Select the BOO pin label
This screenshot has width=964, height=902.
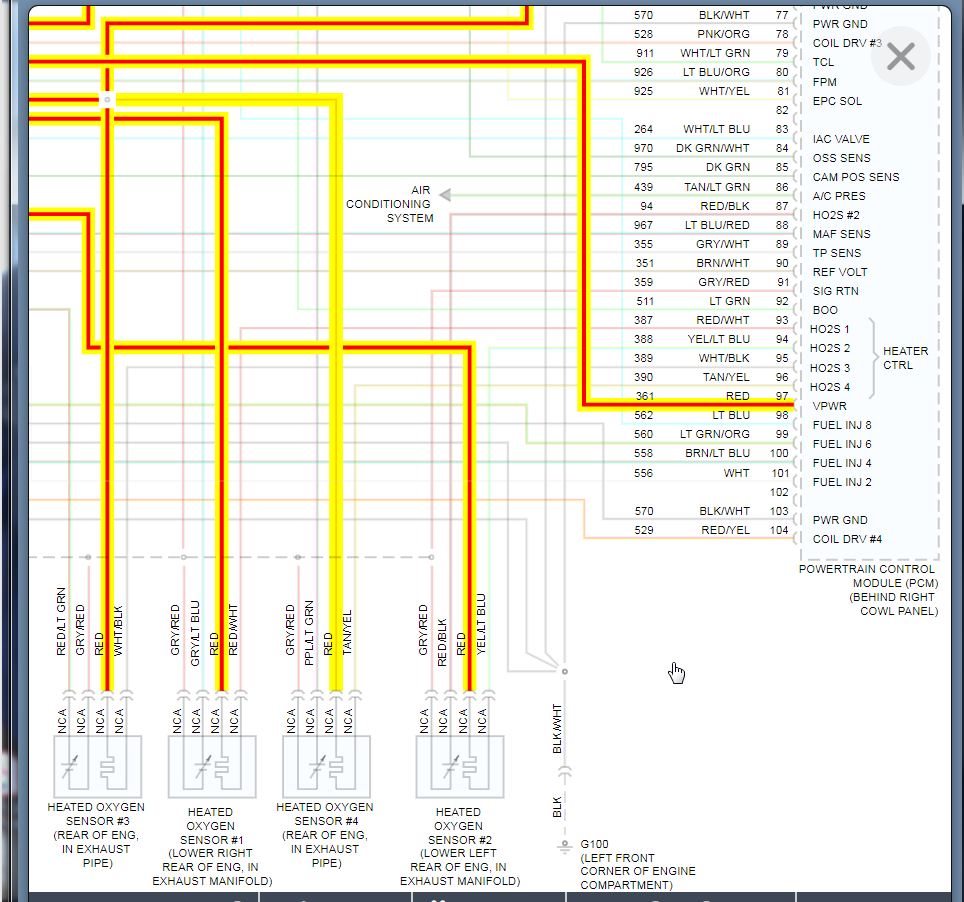click(x=824, y=310)
